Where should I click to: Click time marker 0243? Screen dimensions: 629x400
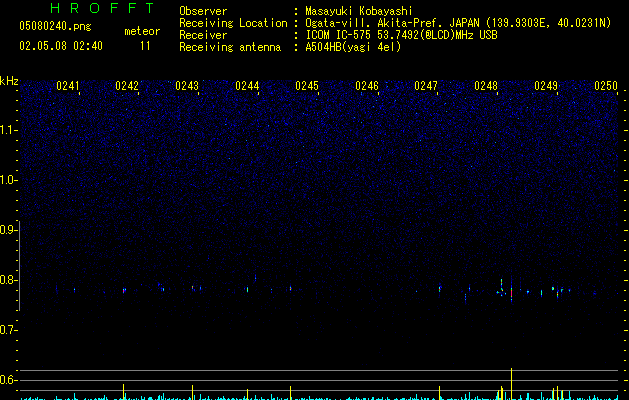(187, 86)
